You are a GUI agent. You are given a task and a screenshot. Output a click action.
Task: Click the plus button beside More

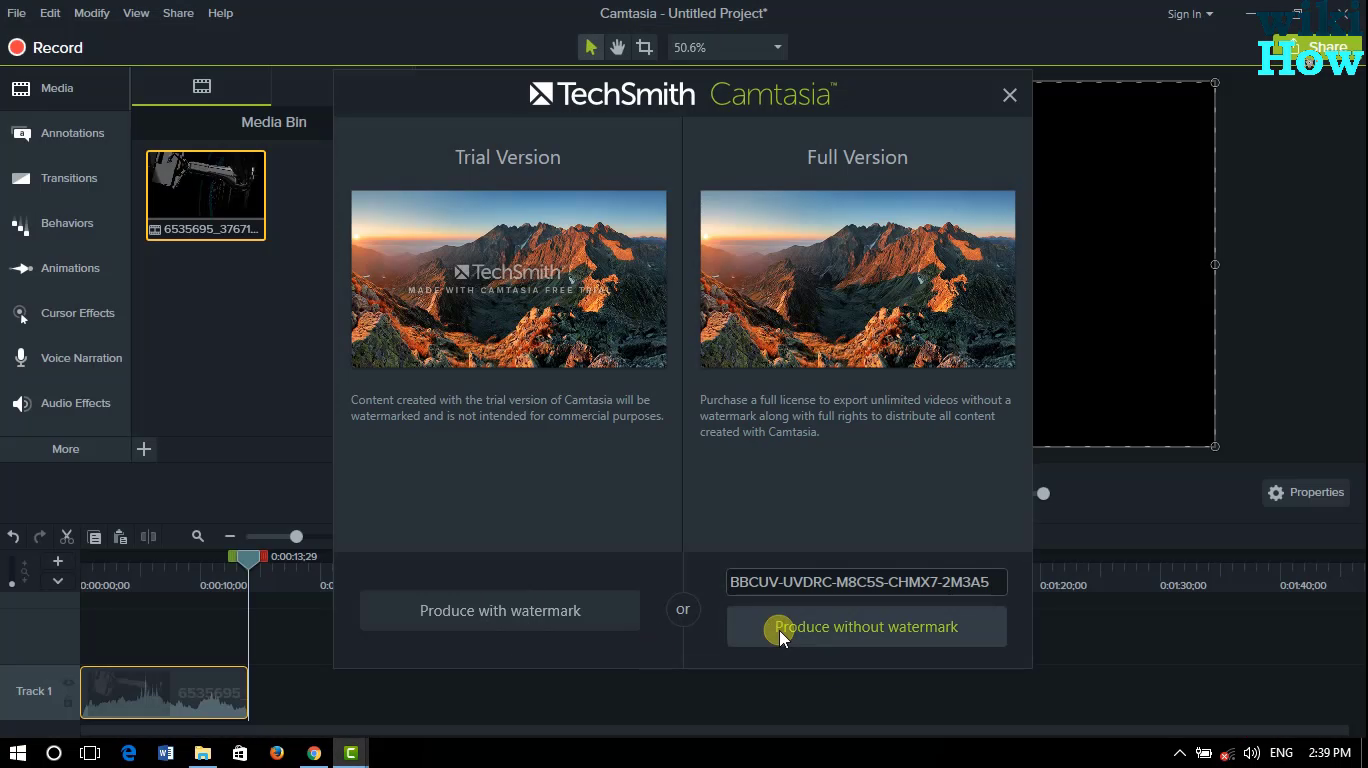[144, 449]
